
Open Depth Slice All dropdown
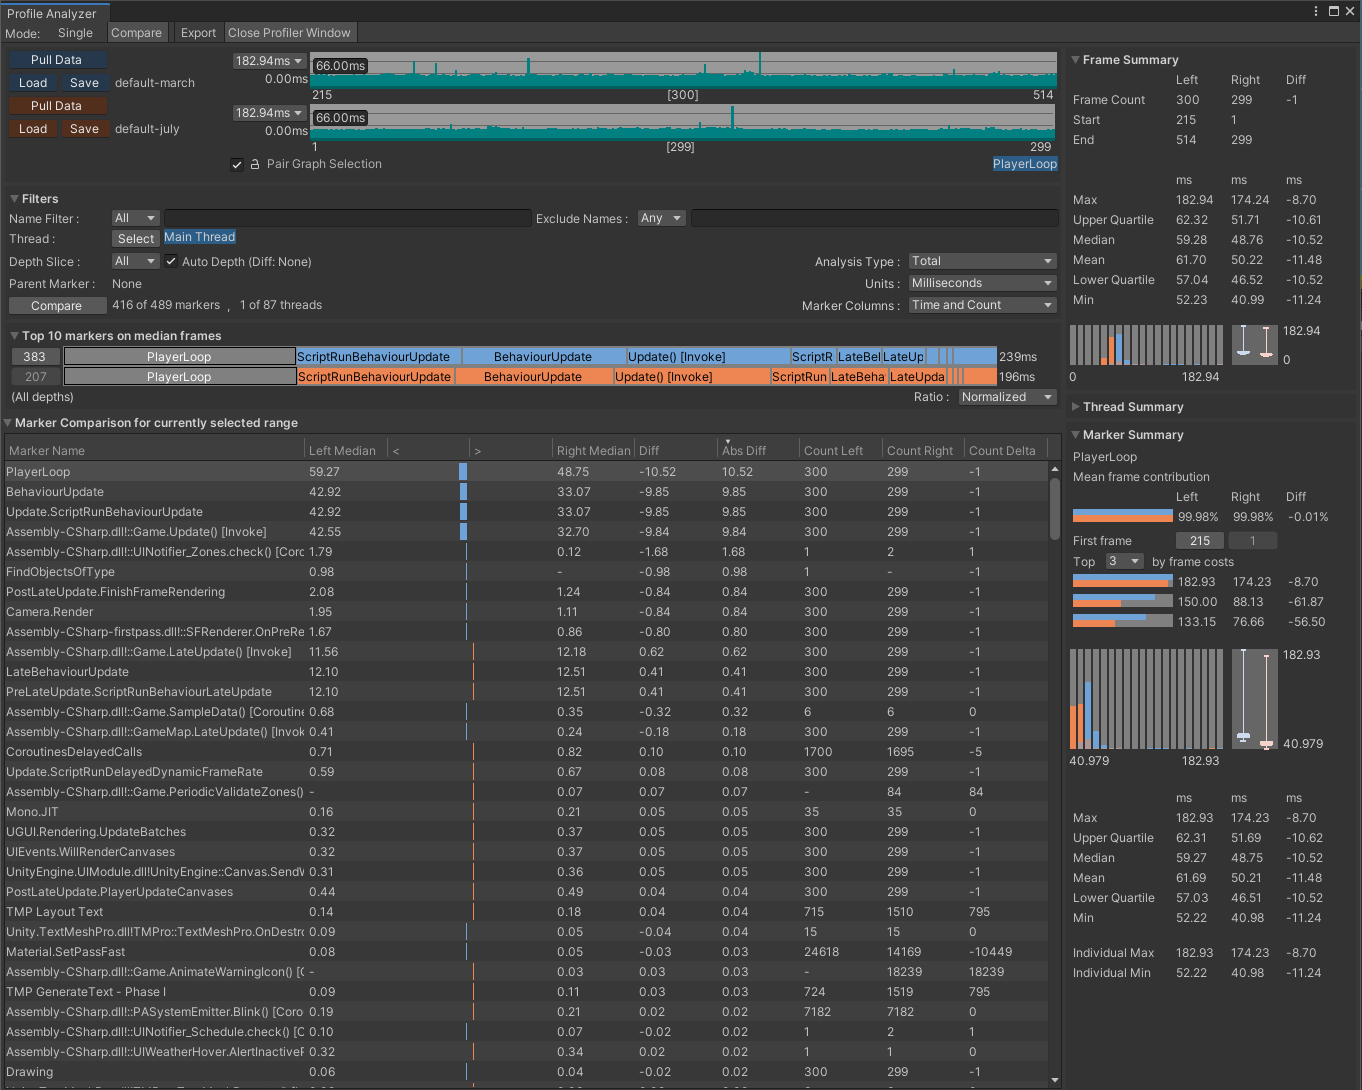click(136, 261)
